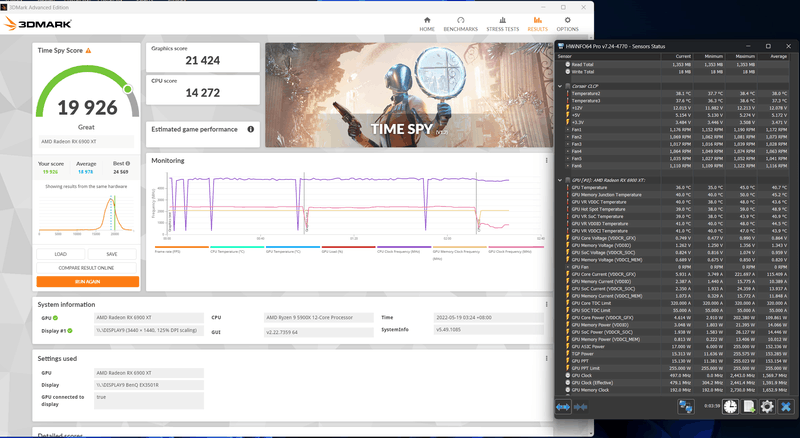This screenshot has height=438, width=800.
Task: Toggle GPU Load (%) legend series
Action: (x=348, y=249)
